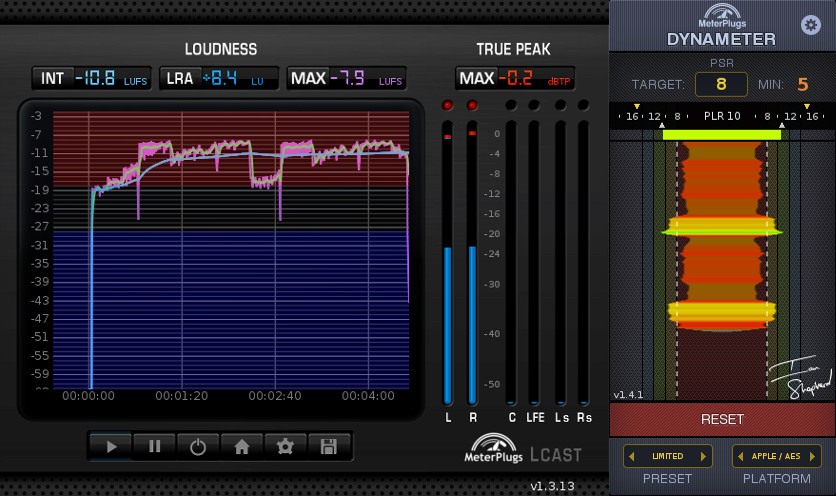This screenshot has width=836, height=496.
Task: Click the 00:02:40 timeline label
Action: click(275, 396)
